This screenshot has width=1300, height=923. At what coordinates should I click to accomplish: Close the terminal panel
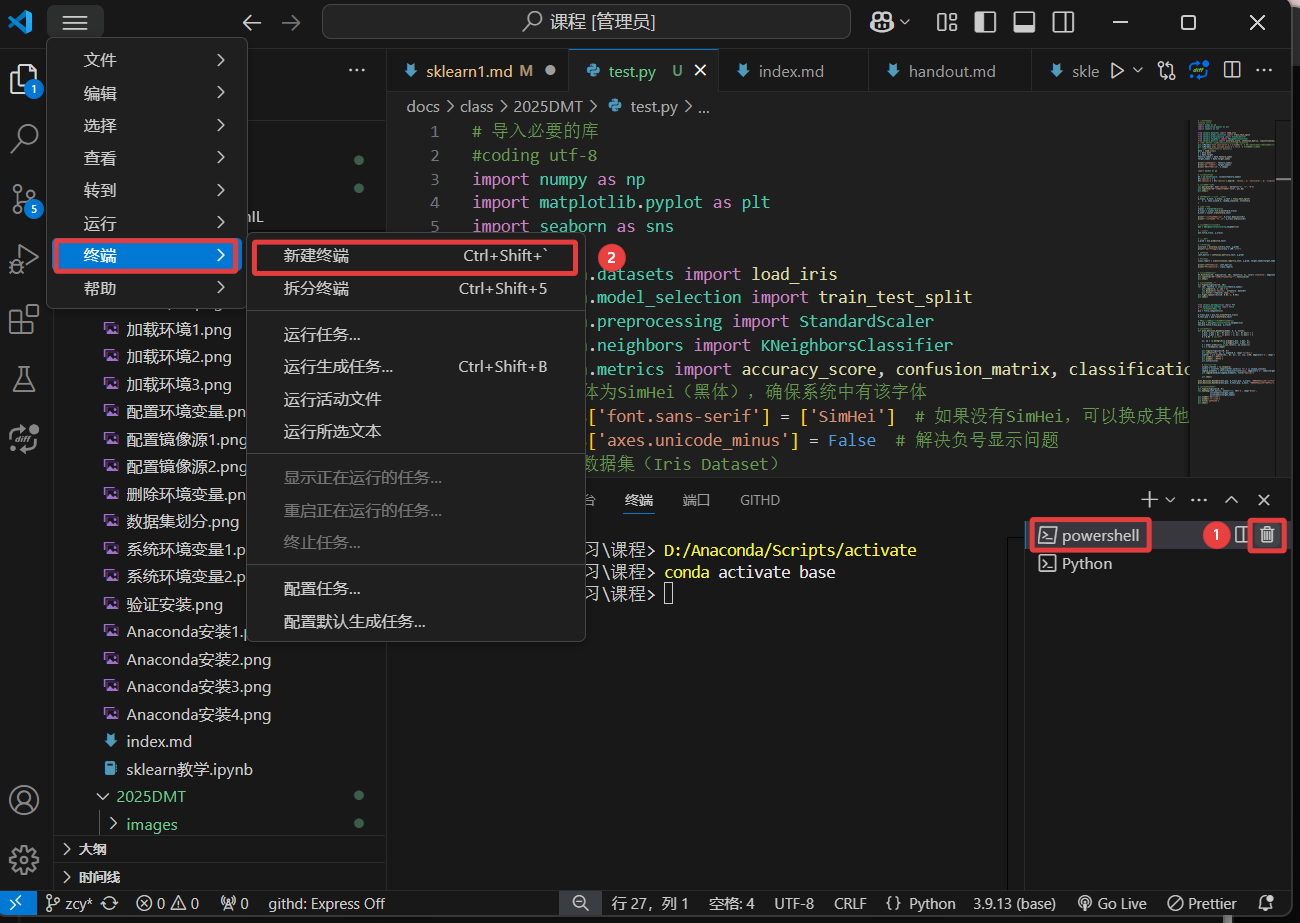(1264, 499)
